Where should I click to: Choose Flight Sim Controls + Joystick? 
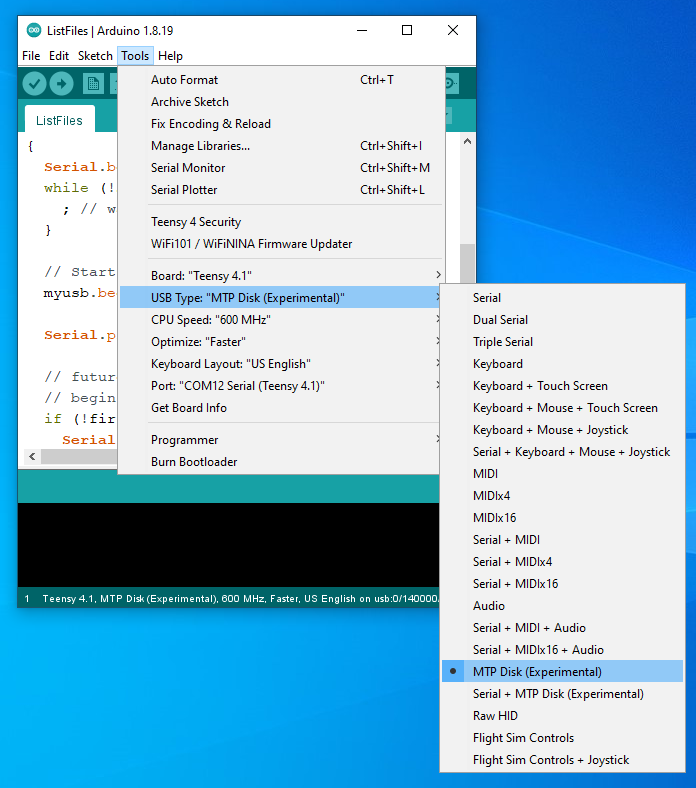pos(562,760)
